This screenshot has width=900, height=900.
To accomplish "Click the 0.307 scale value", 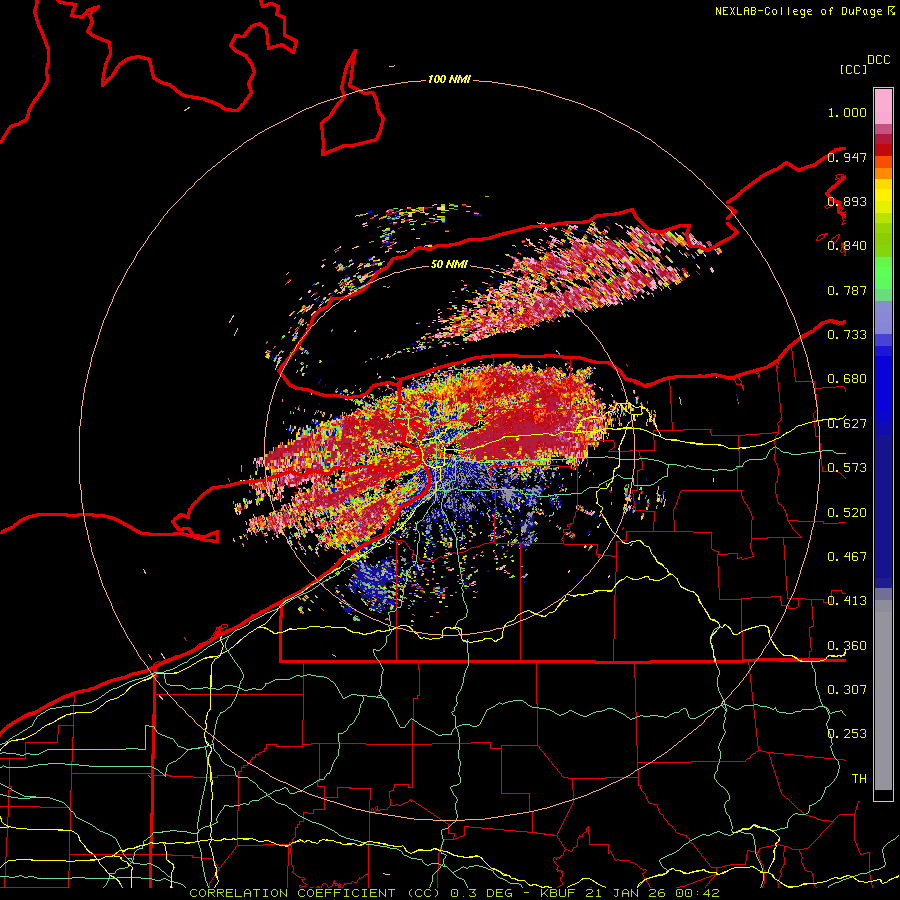I will point(847,690).
